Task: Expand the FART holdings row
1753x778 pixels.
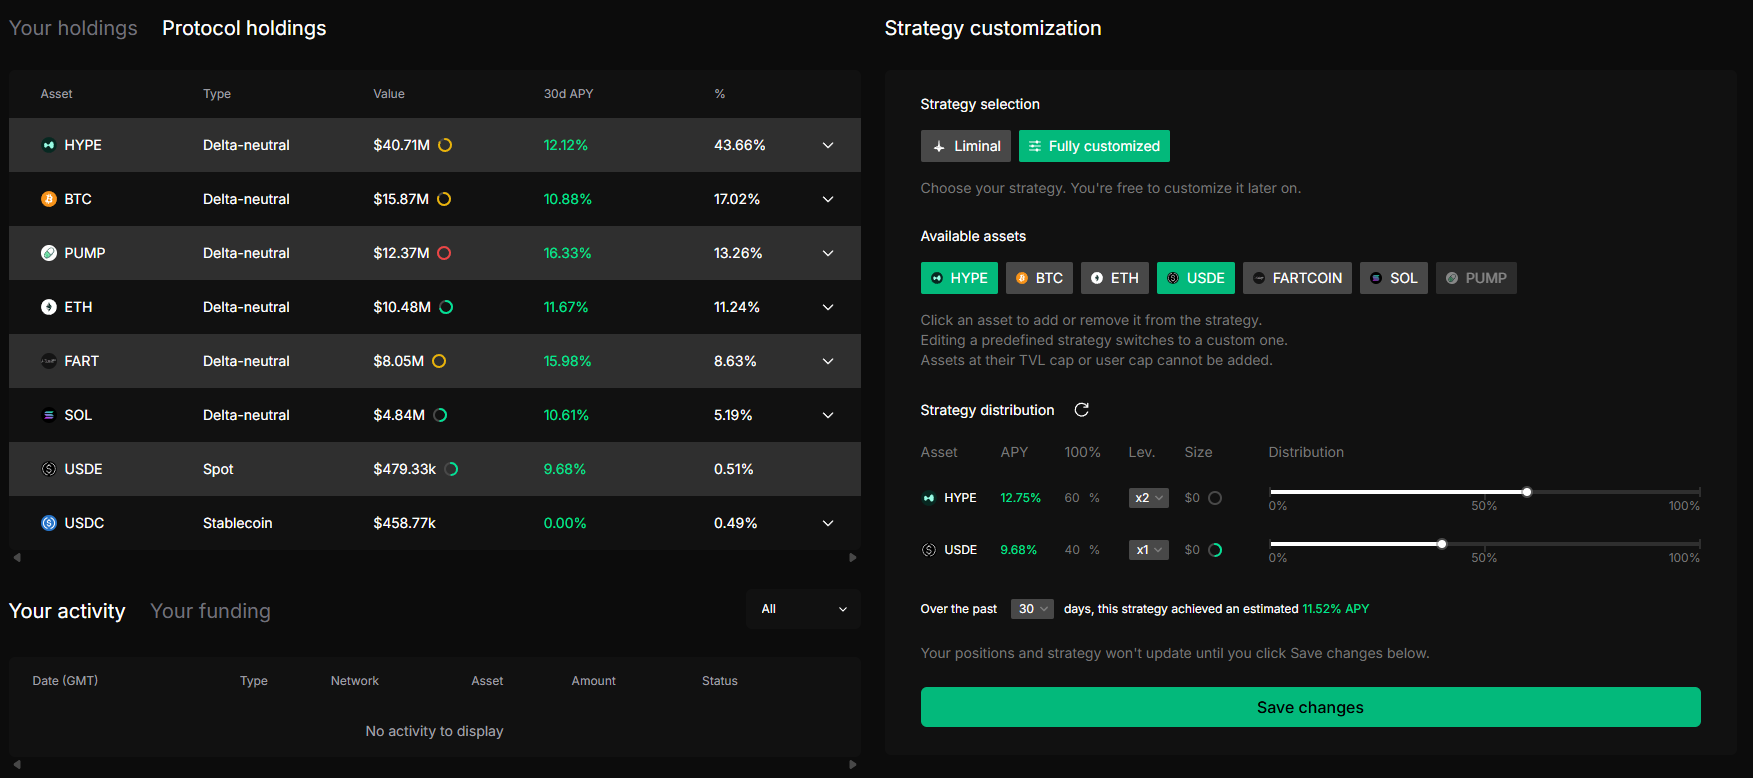Action: coord(828,361)
